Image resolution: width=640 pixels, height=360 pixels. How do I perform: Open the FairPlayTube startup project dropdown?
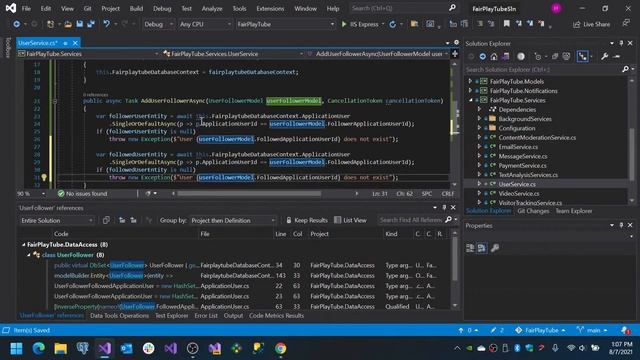(285, 24)
